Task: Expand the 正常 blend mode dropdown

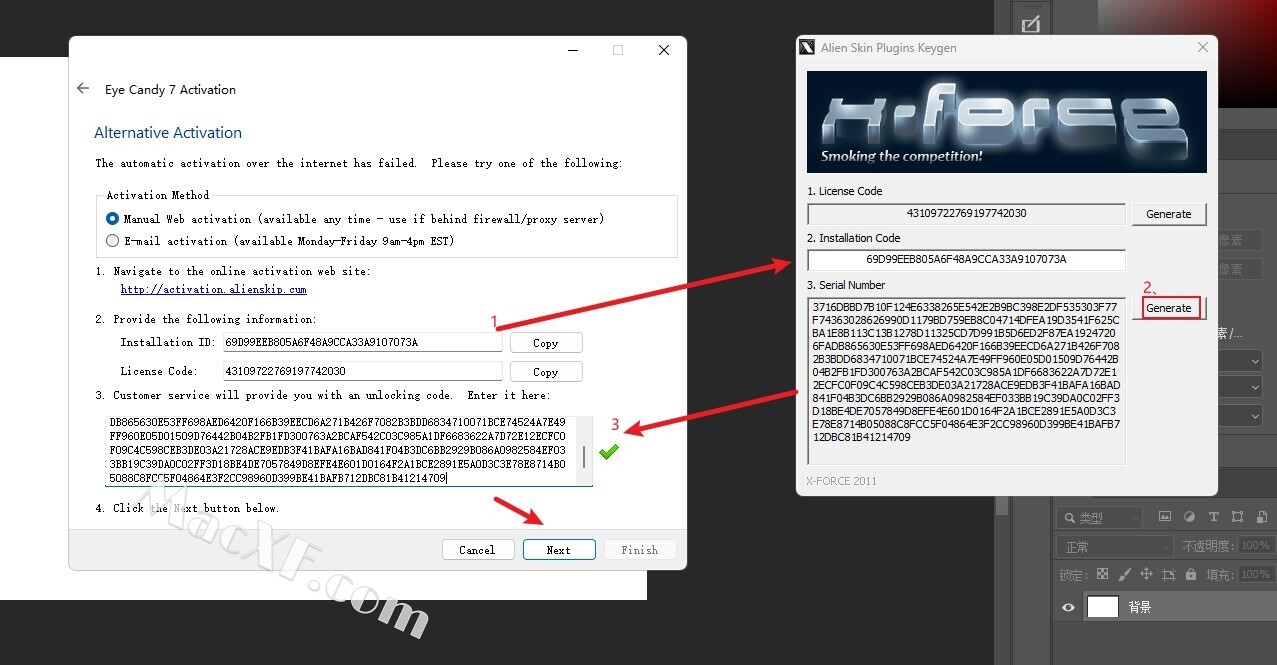Action: point(1114,547)
